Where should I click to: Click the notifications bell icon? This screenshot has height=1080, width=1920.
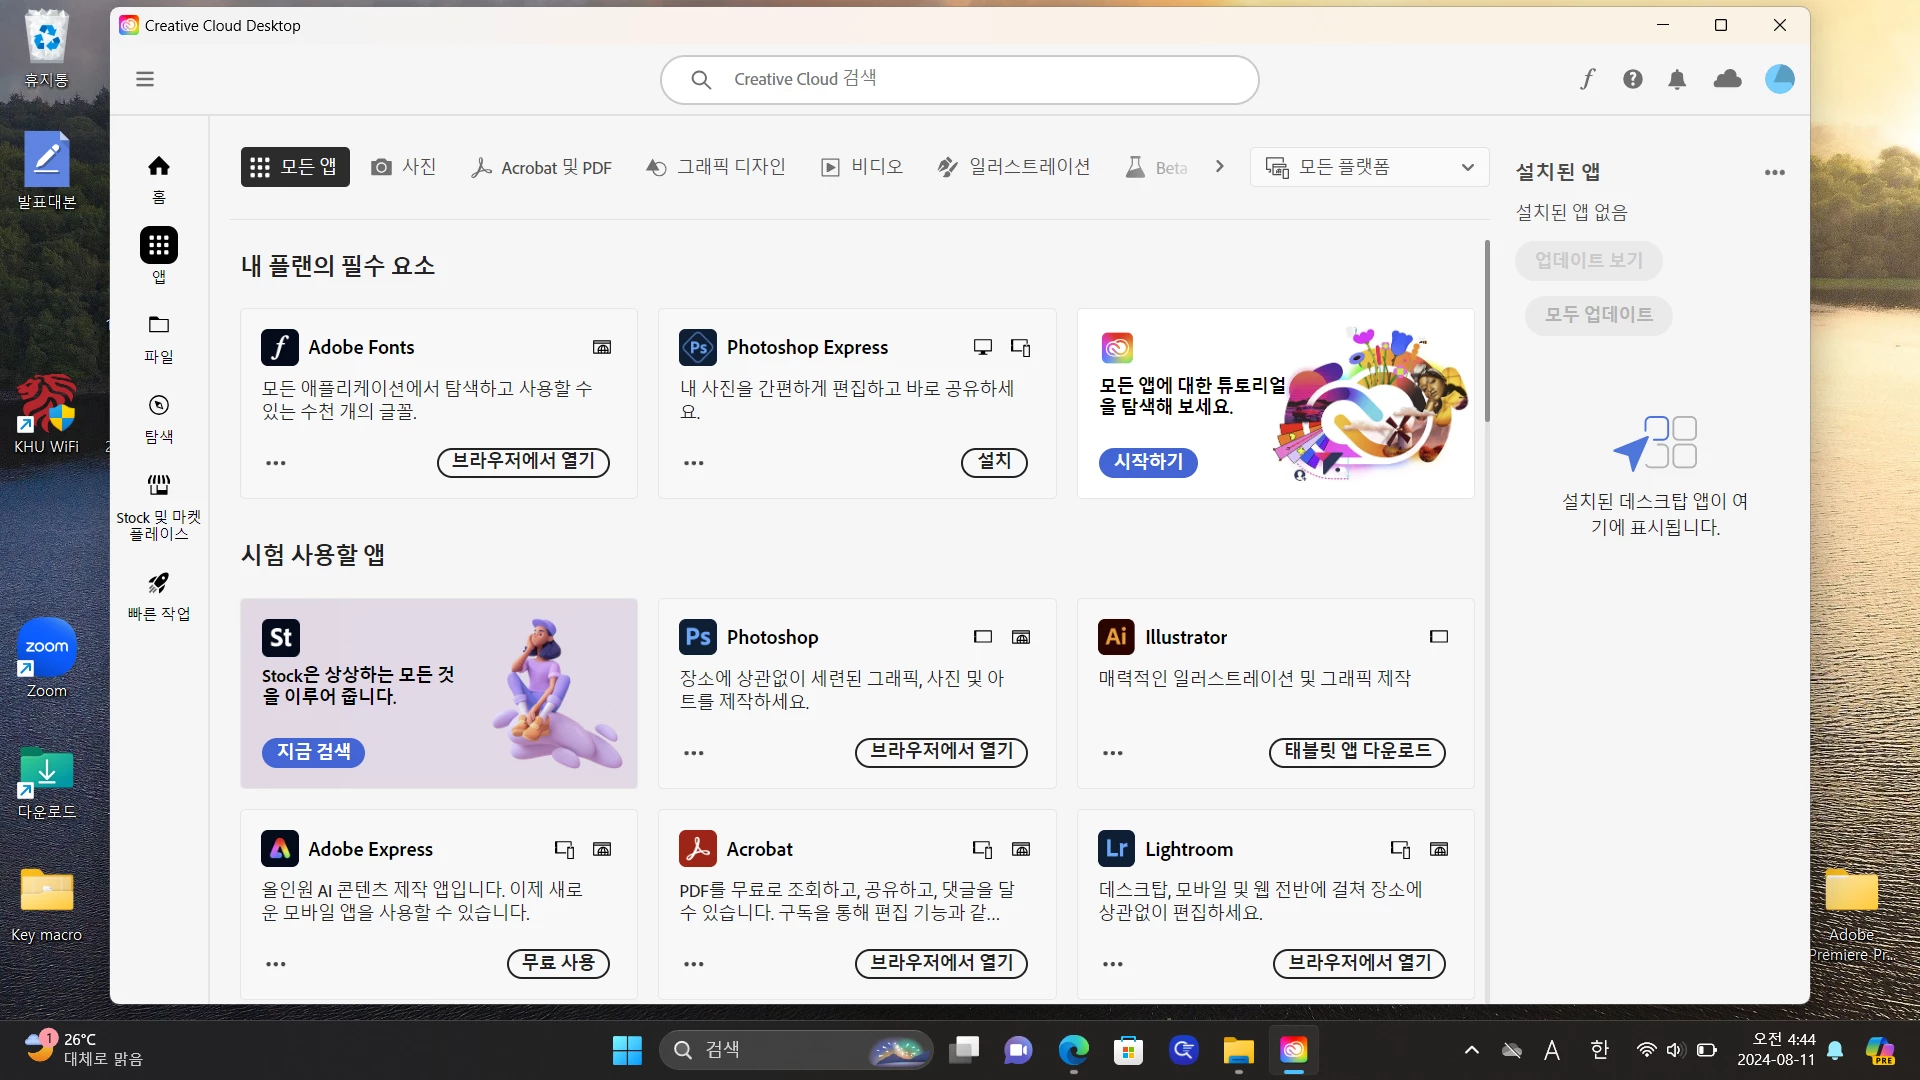[1677, 79]
